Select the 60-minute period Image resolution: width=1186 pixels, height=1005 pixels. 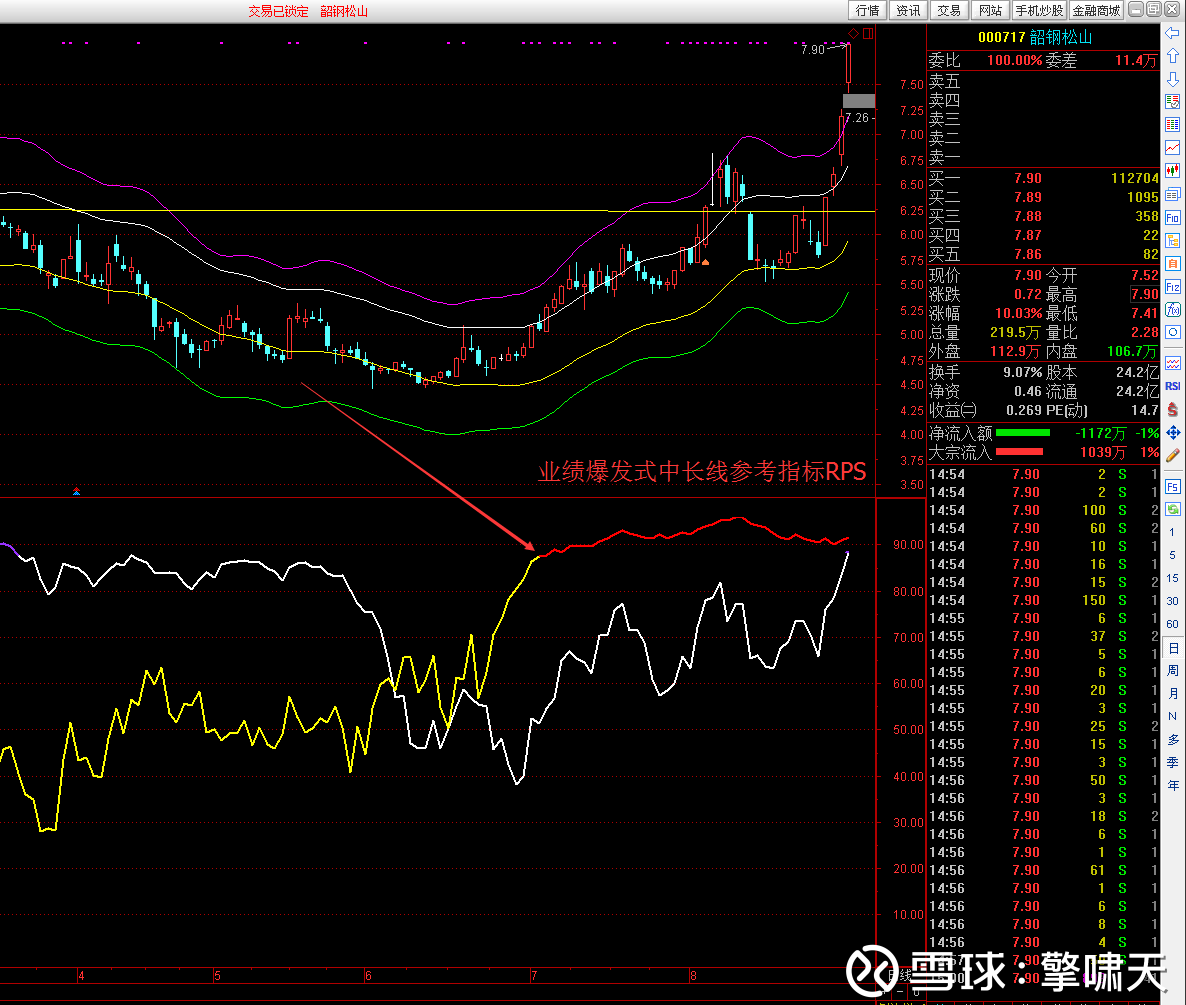pos(1172,625)
